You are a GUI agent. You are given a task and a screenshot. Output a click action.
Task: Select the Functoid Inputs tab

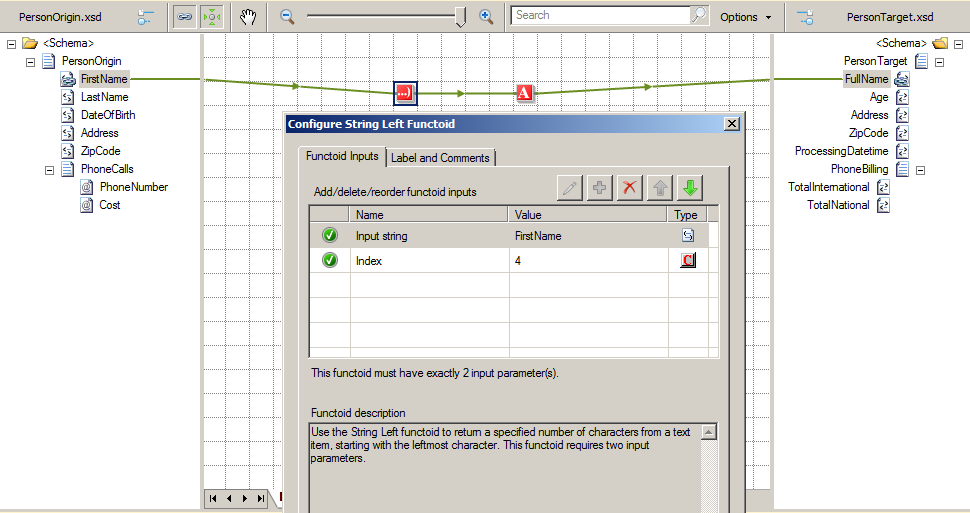(x=342, y=156)
